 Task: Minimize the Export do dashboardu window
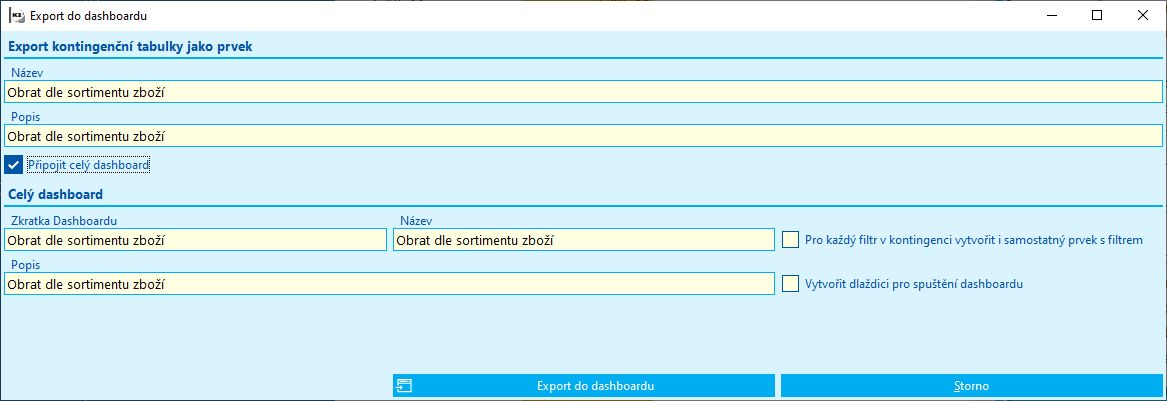1050,15
